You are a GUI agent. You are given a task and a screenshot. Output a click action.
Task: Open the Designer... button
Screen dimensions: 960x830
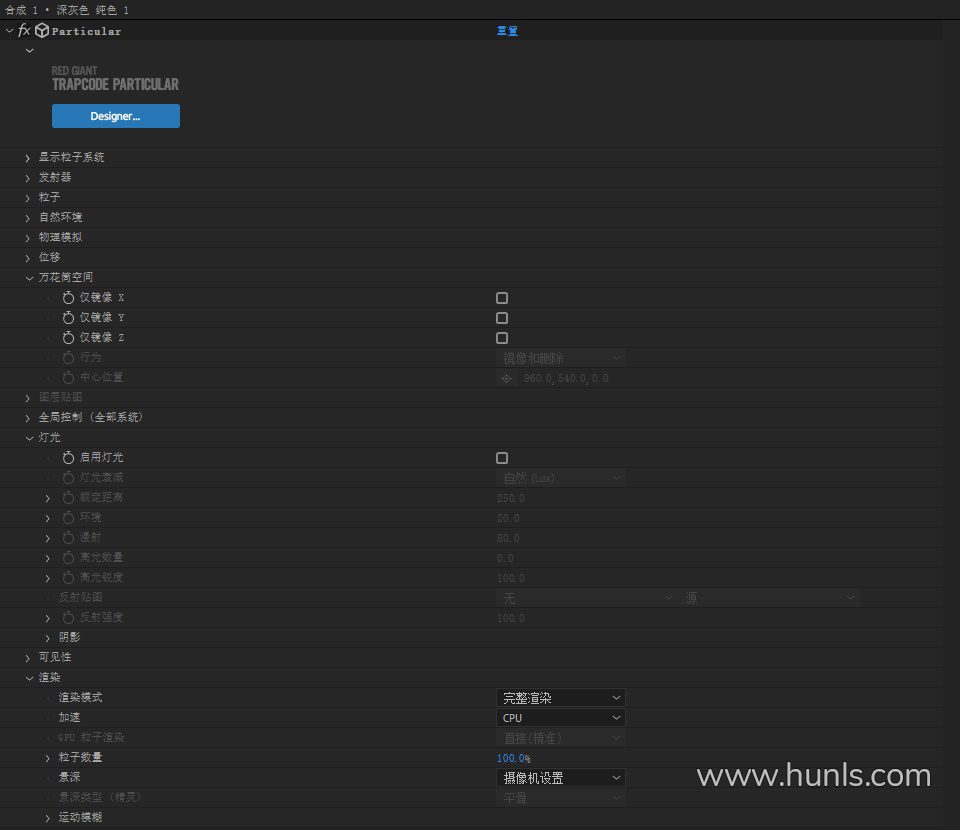[x=116, y=116]
